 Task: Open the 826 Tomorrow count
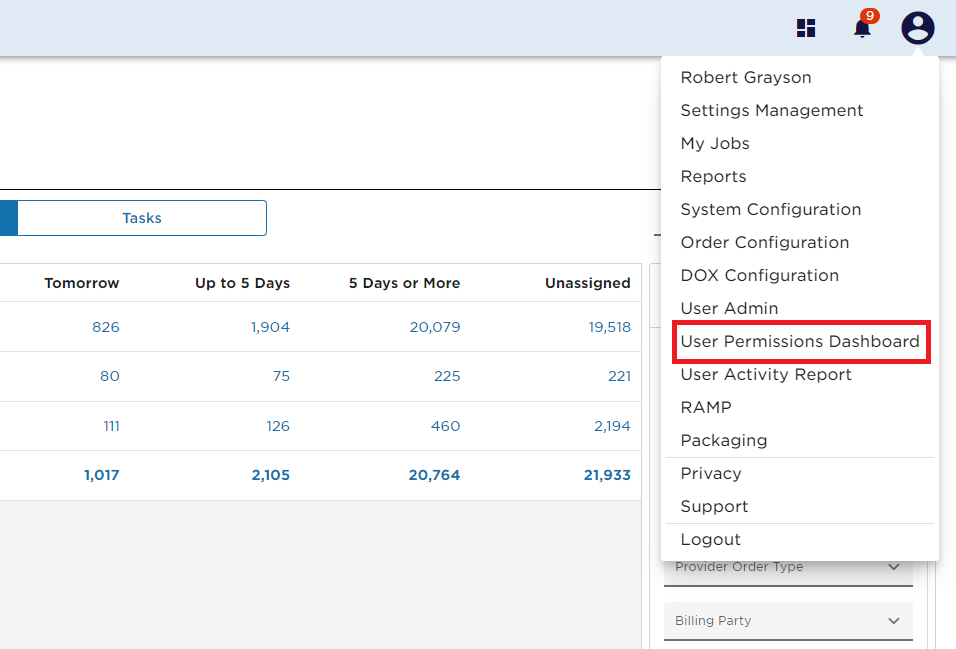coord(105,327)
